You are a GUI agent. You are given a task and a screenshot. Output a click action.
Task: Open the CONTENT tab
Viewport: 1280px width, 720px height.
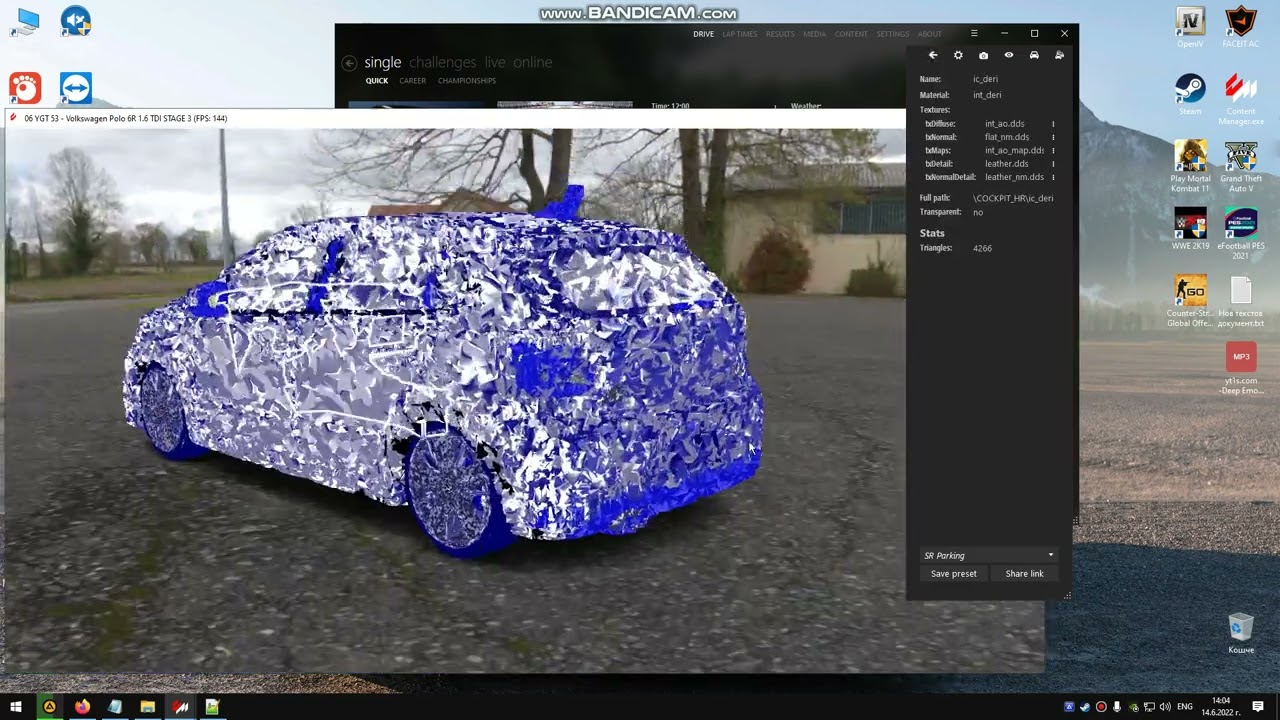click(x=851, y=34)
